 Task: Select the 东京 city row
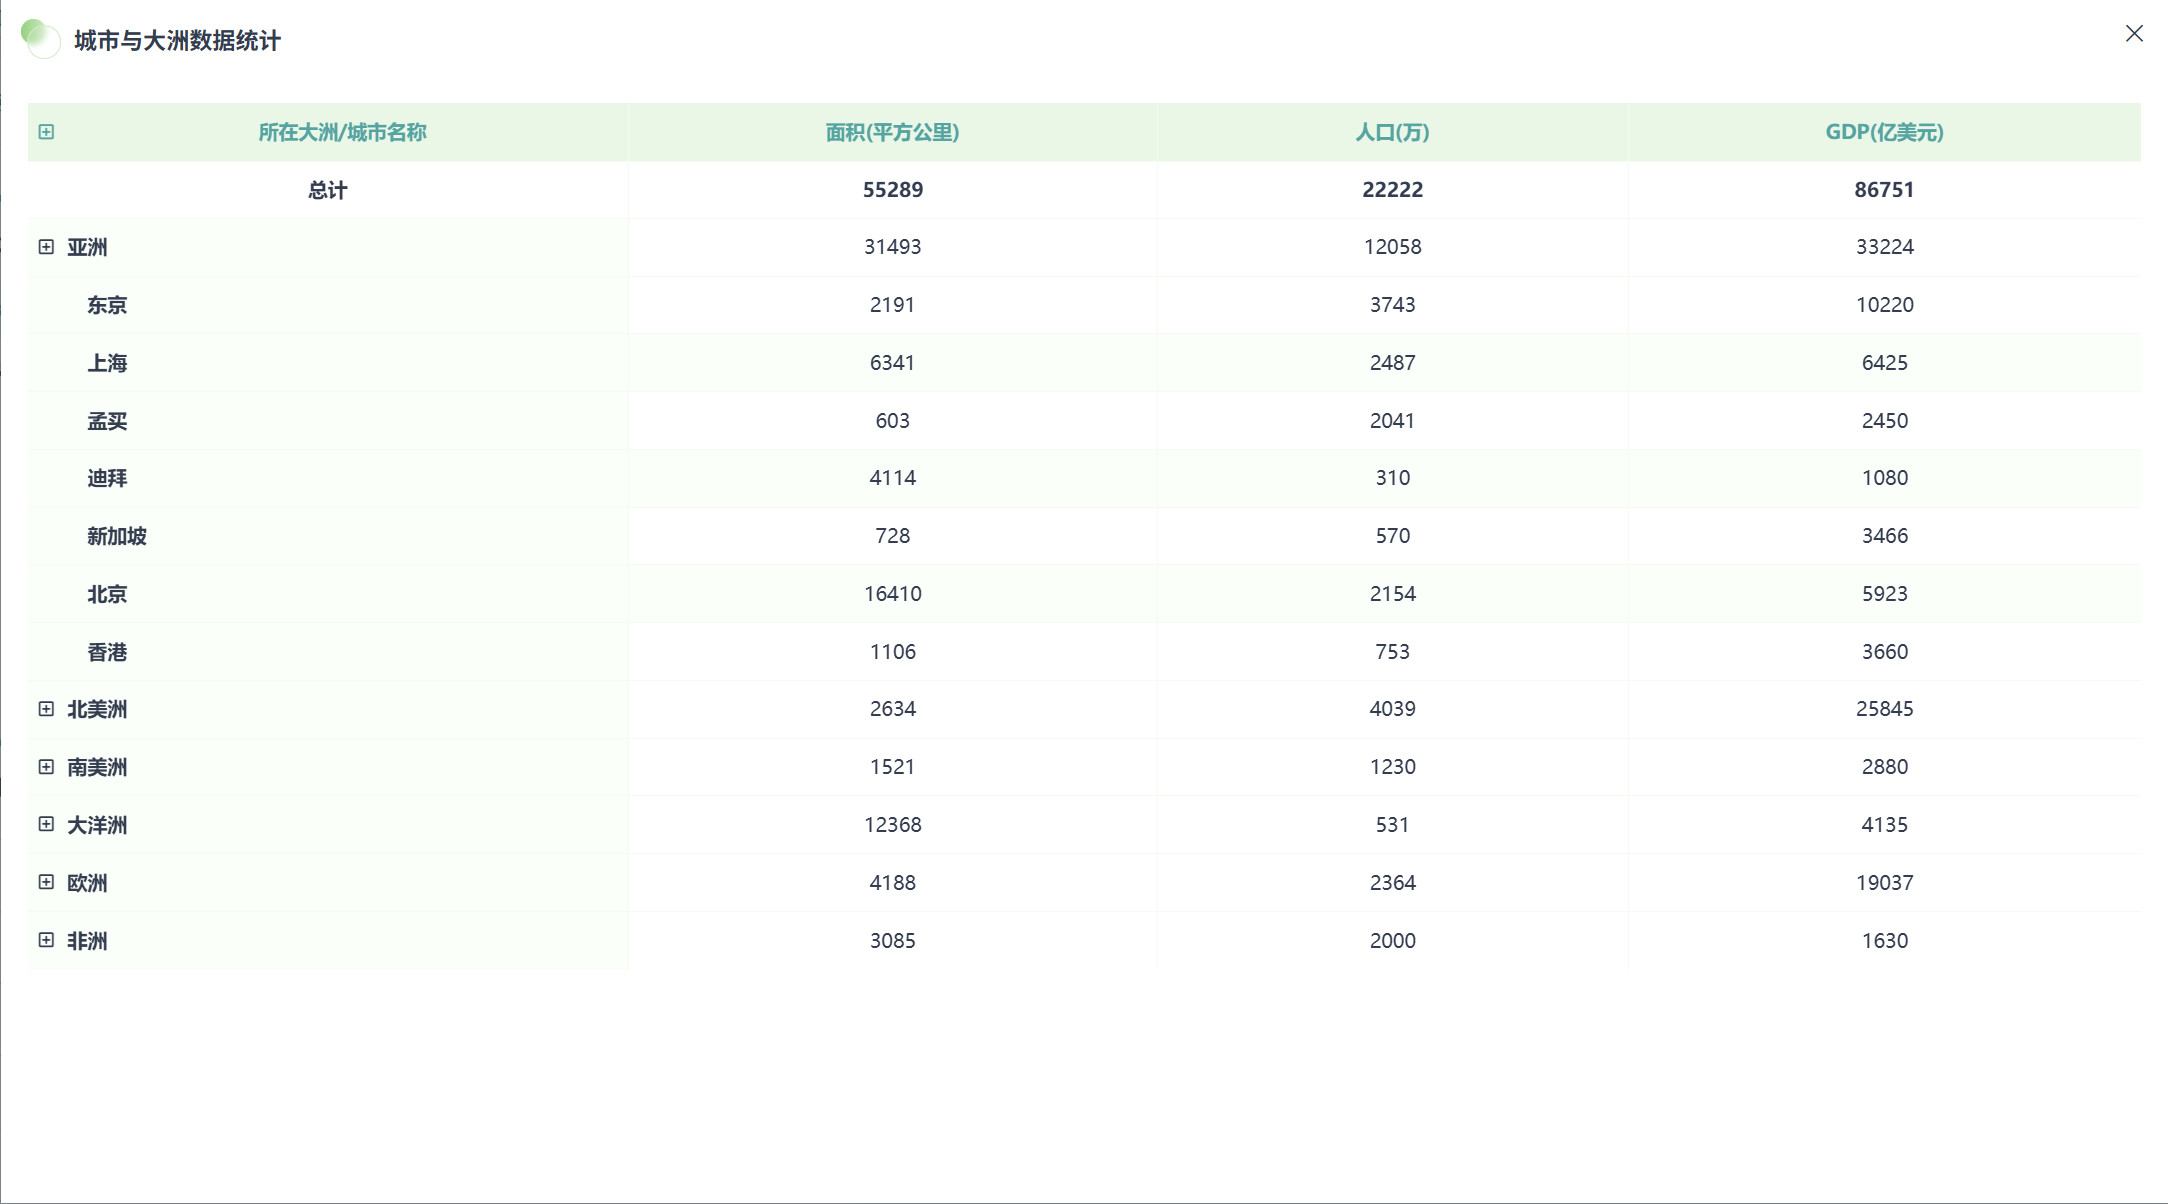tap(107, 305)
